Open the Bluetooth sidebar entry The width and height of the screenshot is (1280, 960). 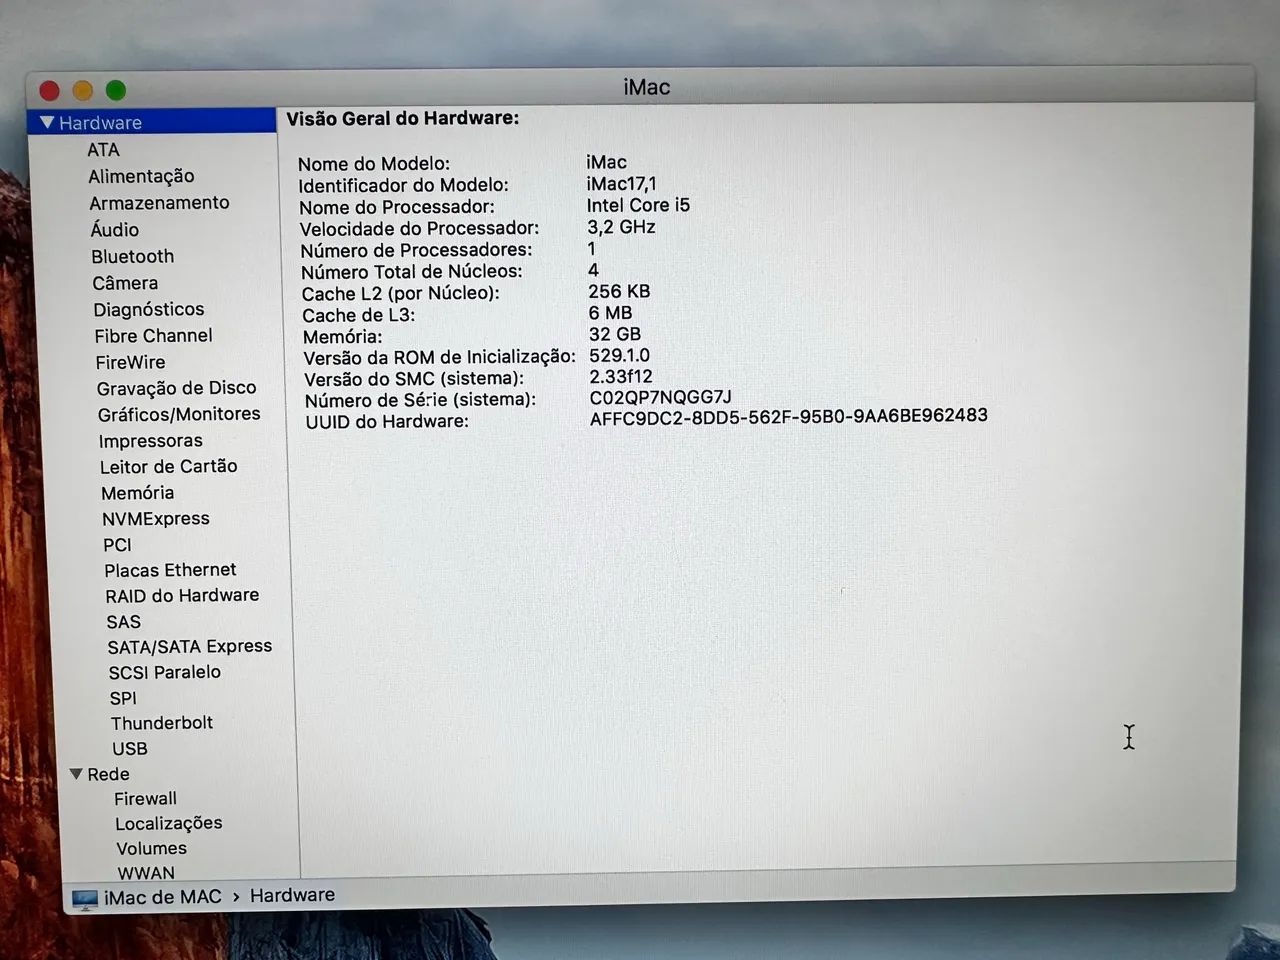click(x=132, y=257)
